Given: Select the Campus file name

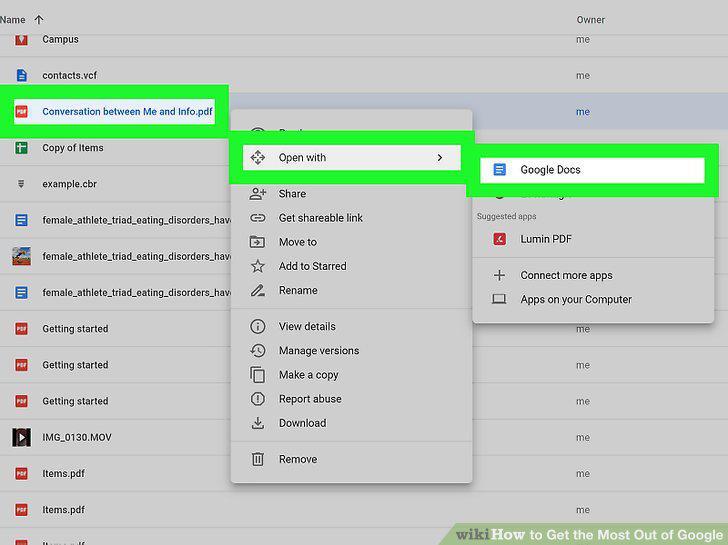Looking at the screenshot, I should pos(60,39).
